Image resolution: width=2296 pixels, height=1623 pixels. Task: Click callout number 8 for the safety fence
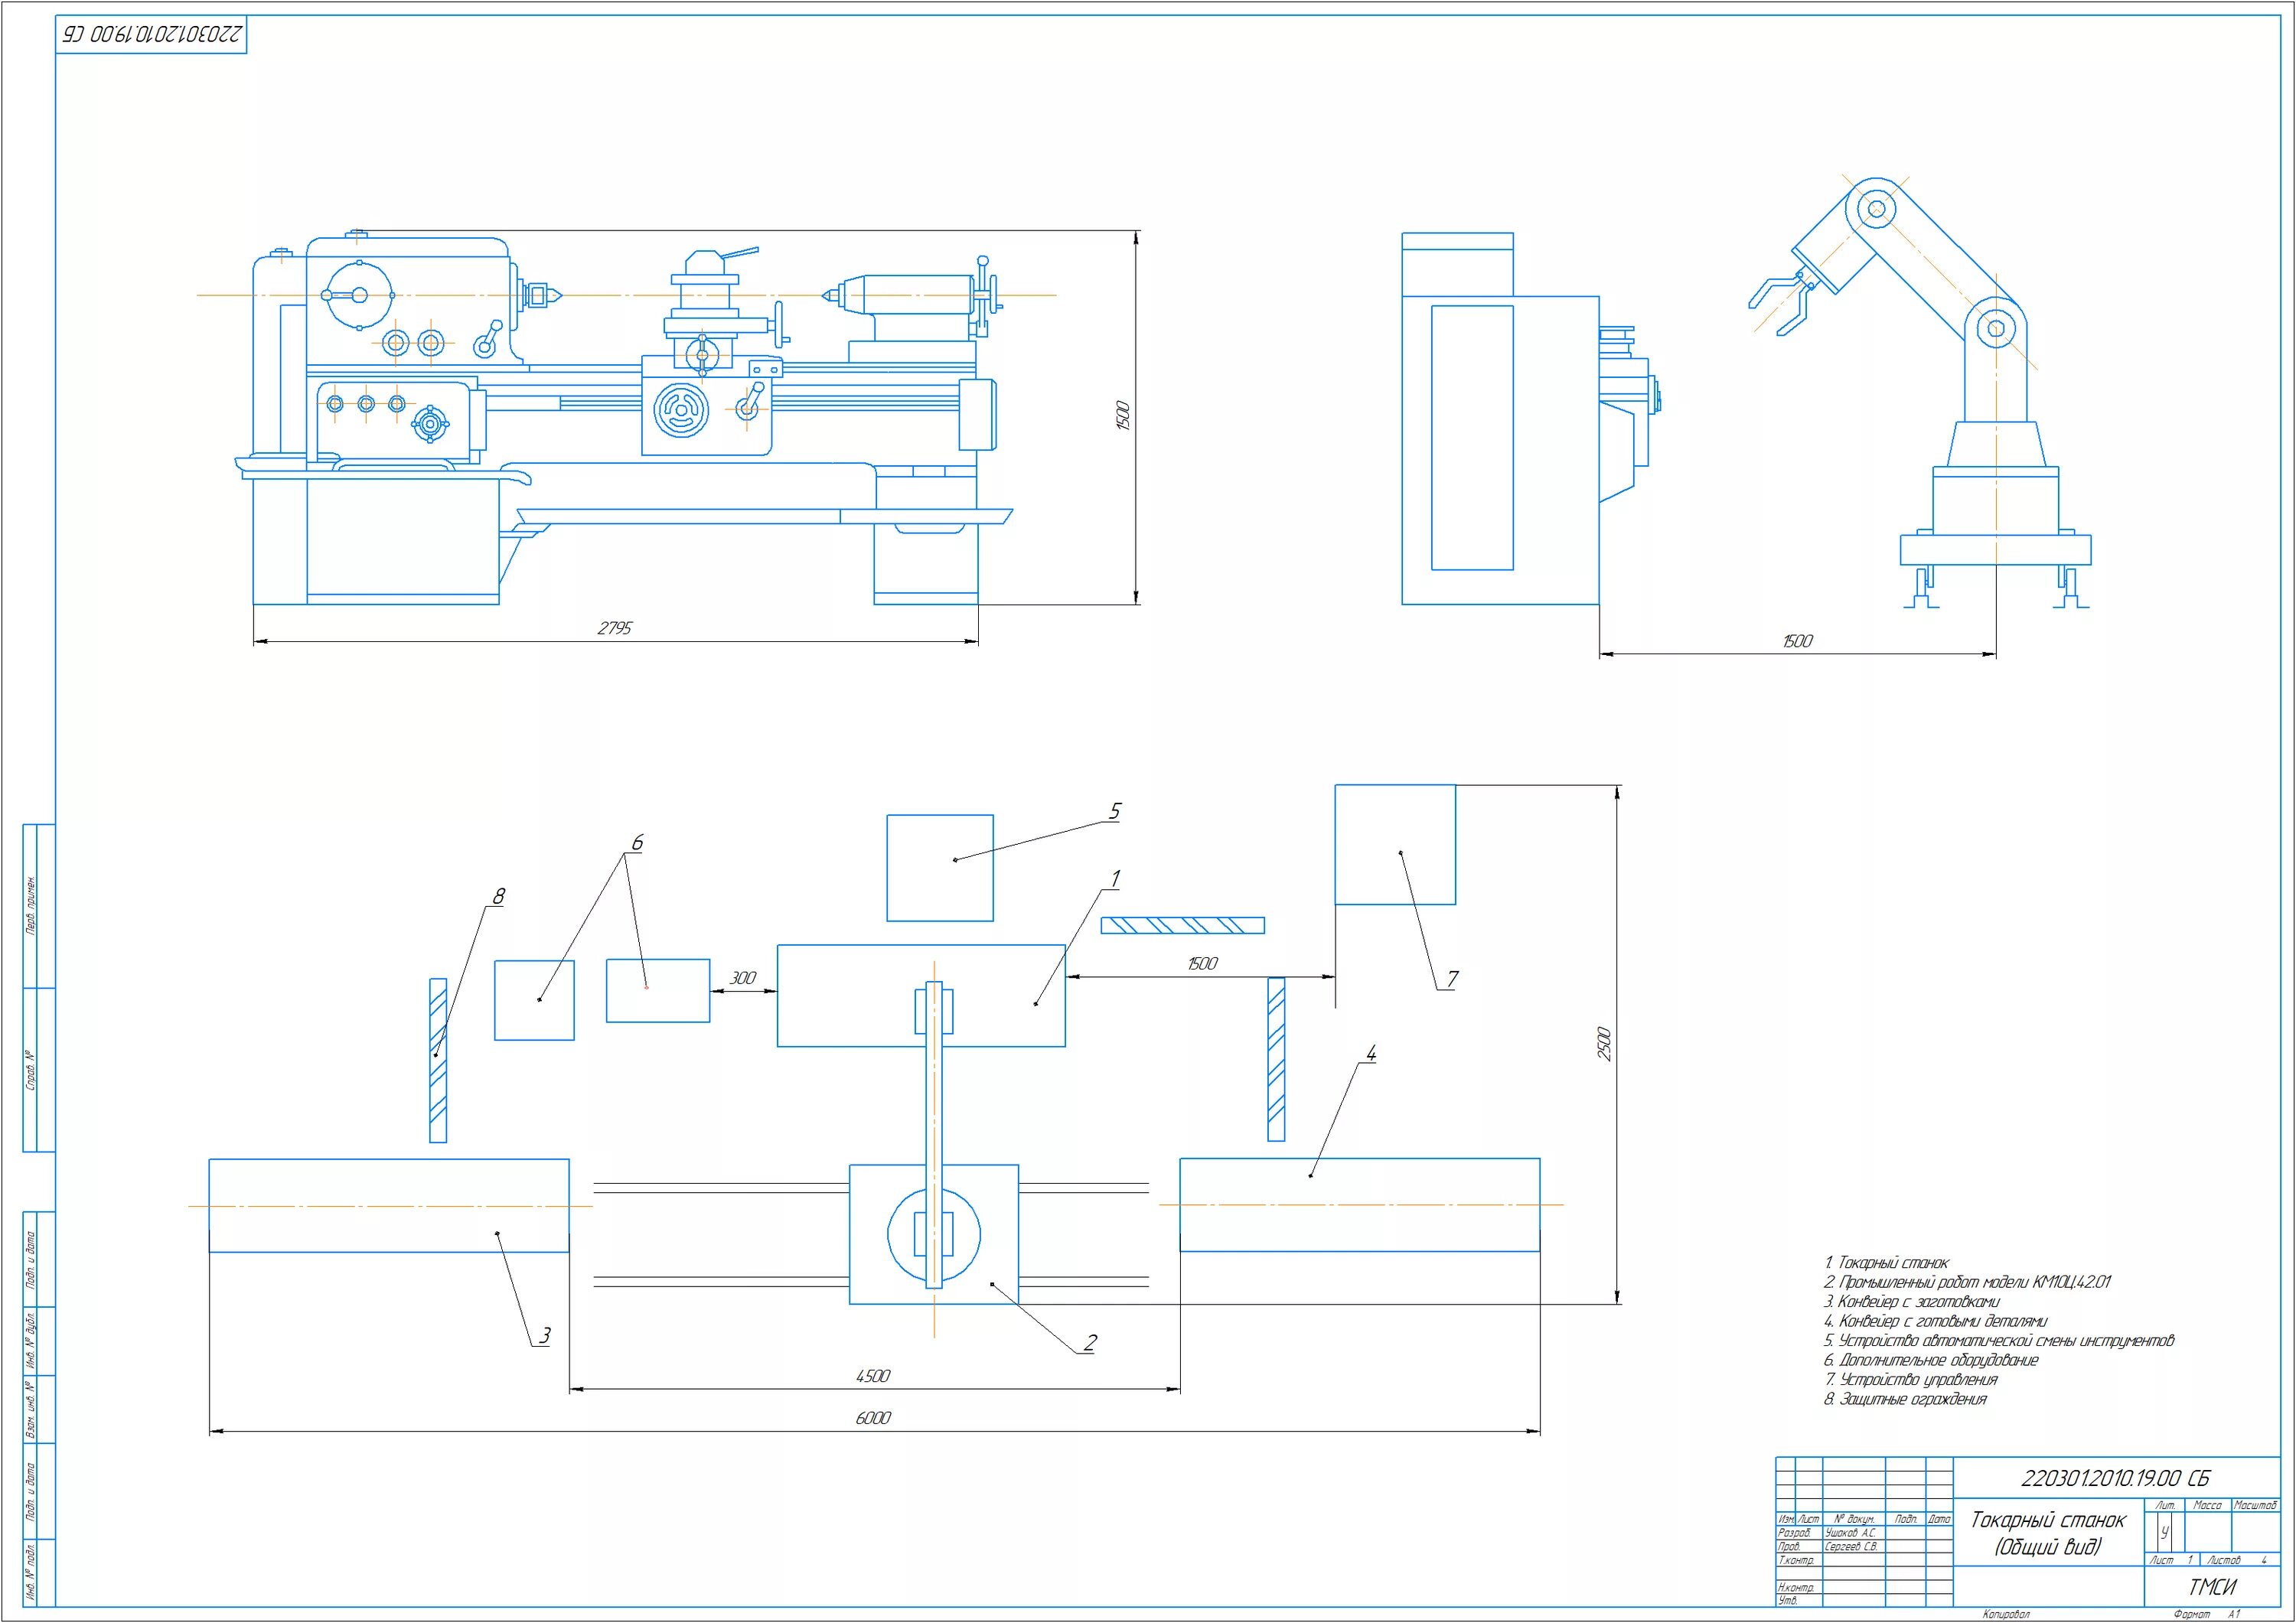coord(499,896)
